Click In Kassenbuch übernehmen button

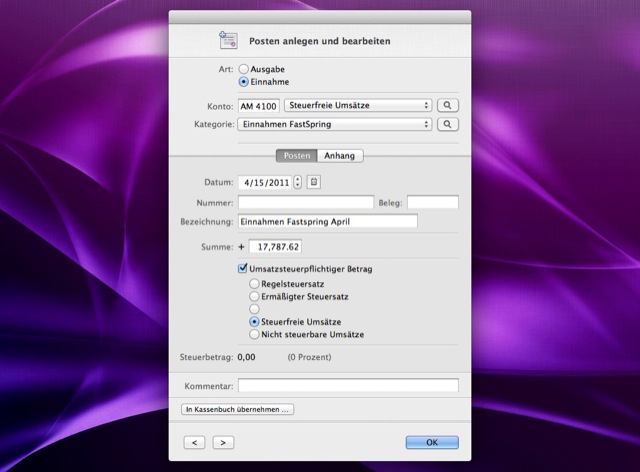237,409
